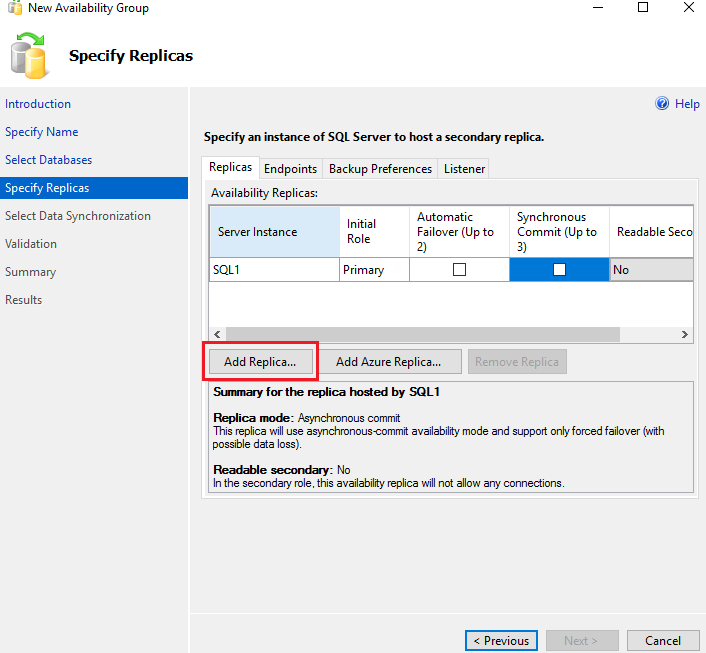
Task: Select the Listener tab
Action: click(464, 169)
